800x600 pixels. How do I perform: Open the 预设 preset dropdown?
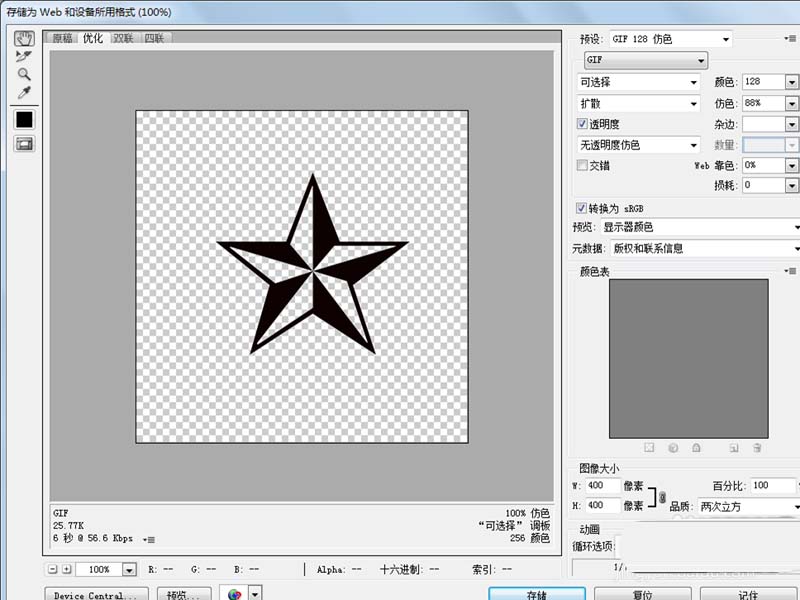click(670, 39)
